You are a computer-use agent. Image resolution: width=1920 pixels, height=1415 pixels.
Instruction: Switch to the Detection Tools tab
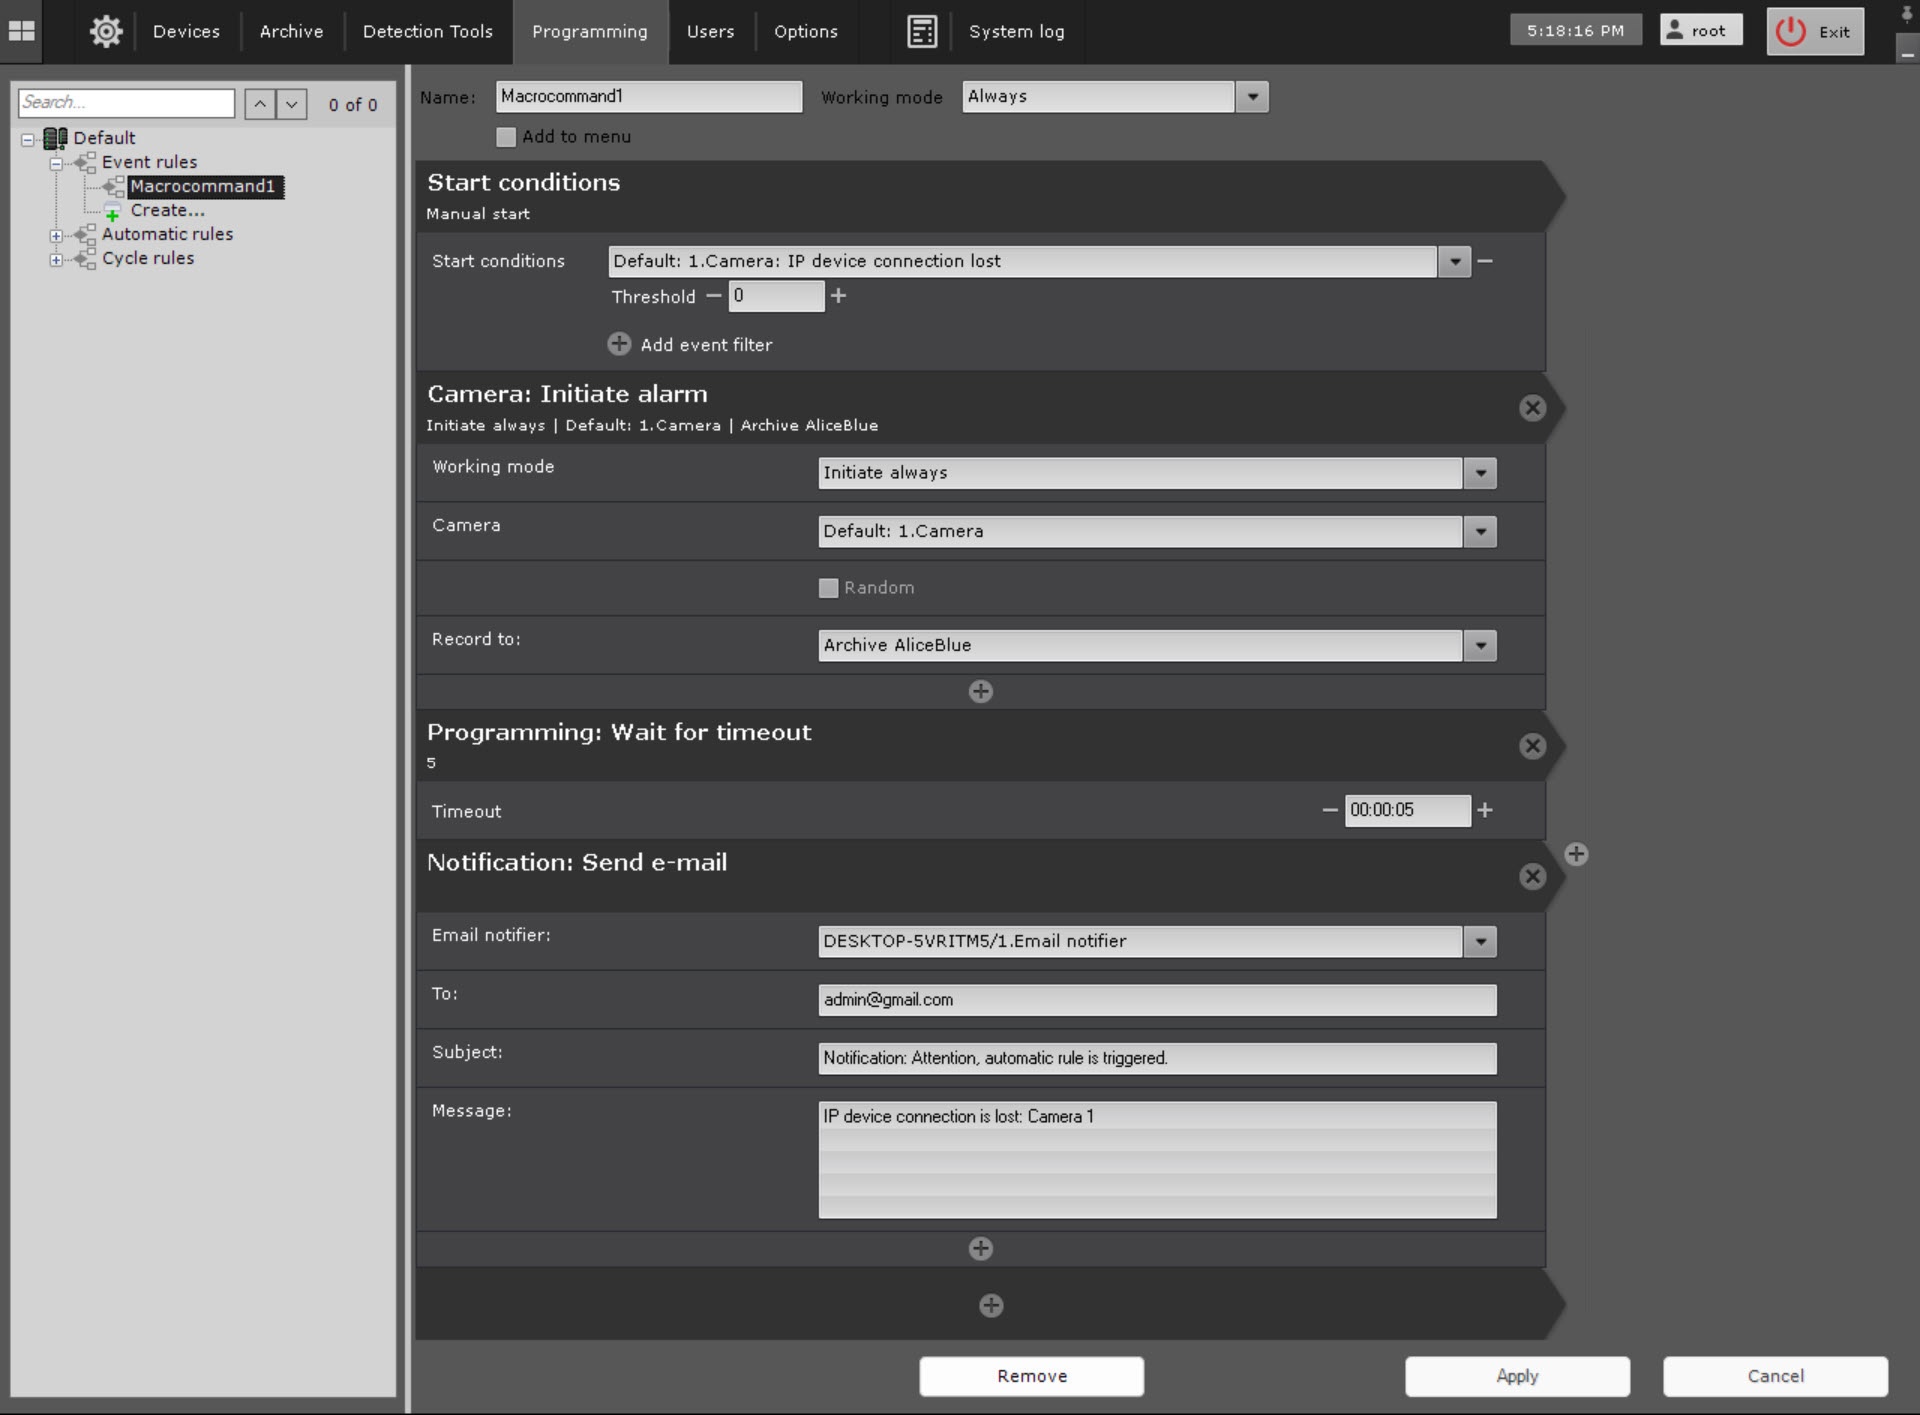click(x=427, y=31)
